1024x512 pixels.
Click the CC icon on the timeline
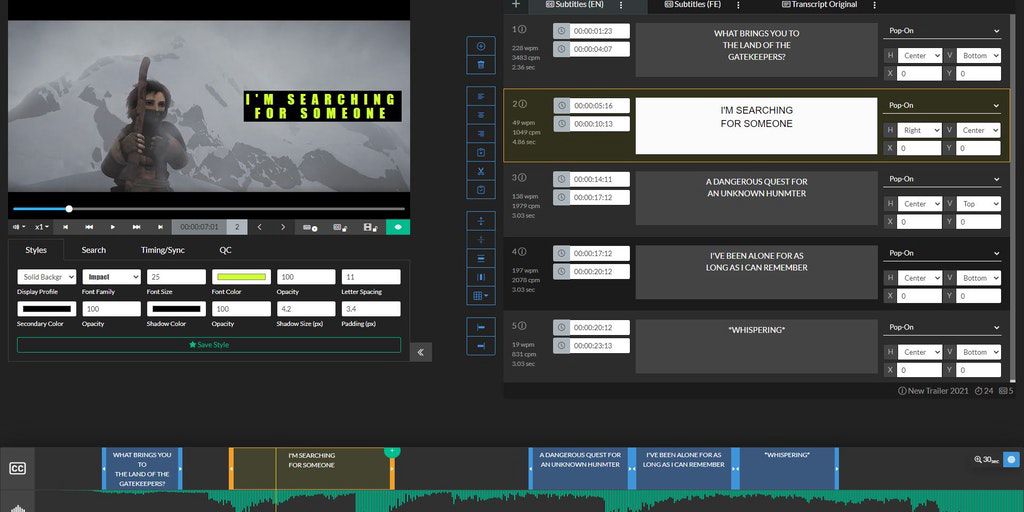17,468
